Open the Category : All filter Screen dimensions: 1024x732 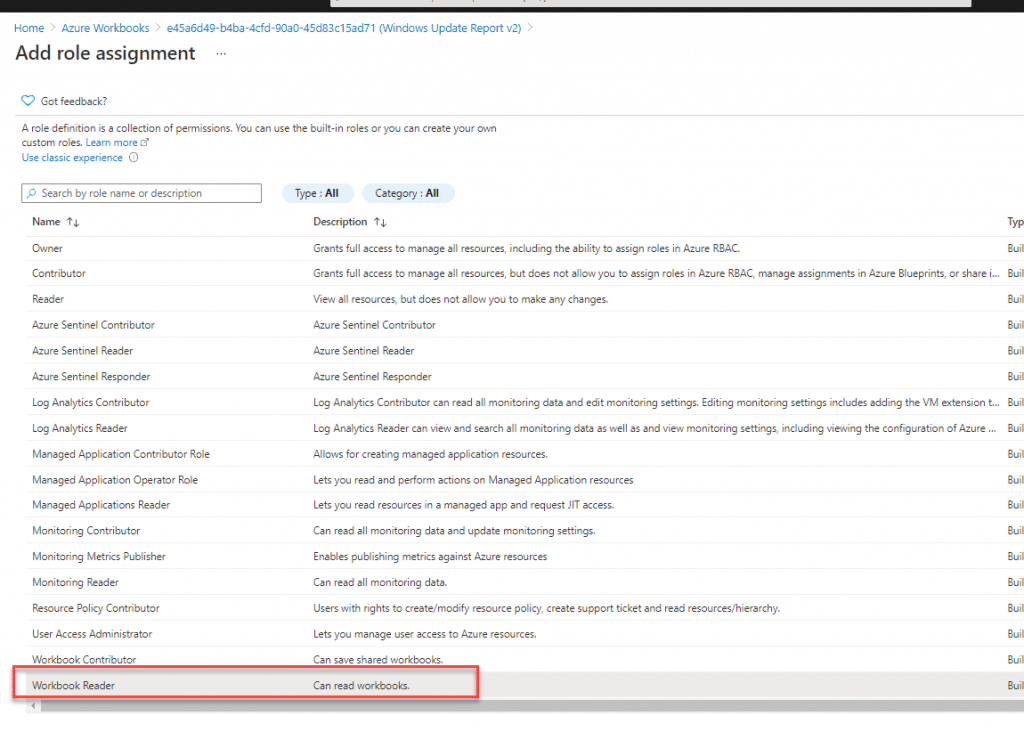[408, 193]
